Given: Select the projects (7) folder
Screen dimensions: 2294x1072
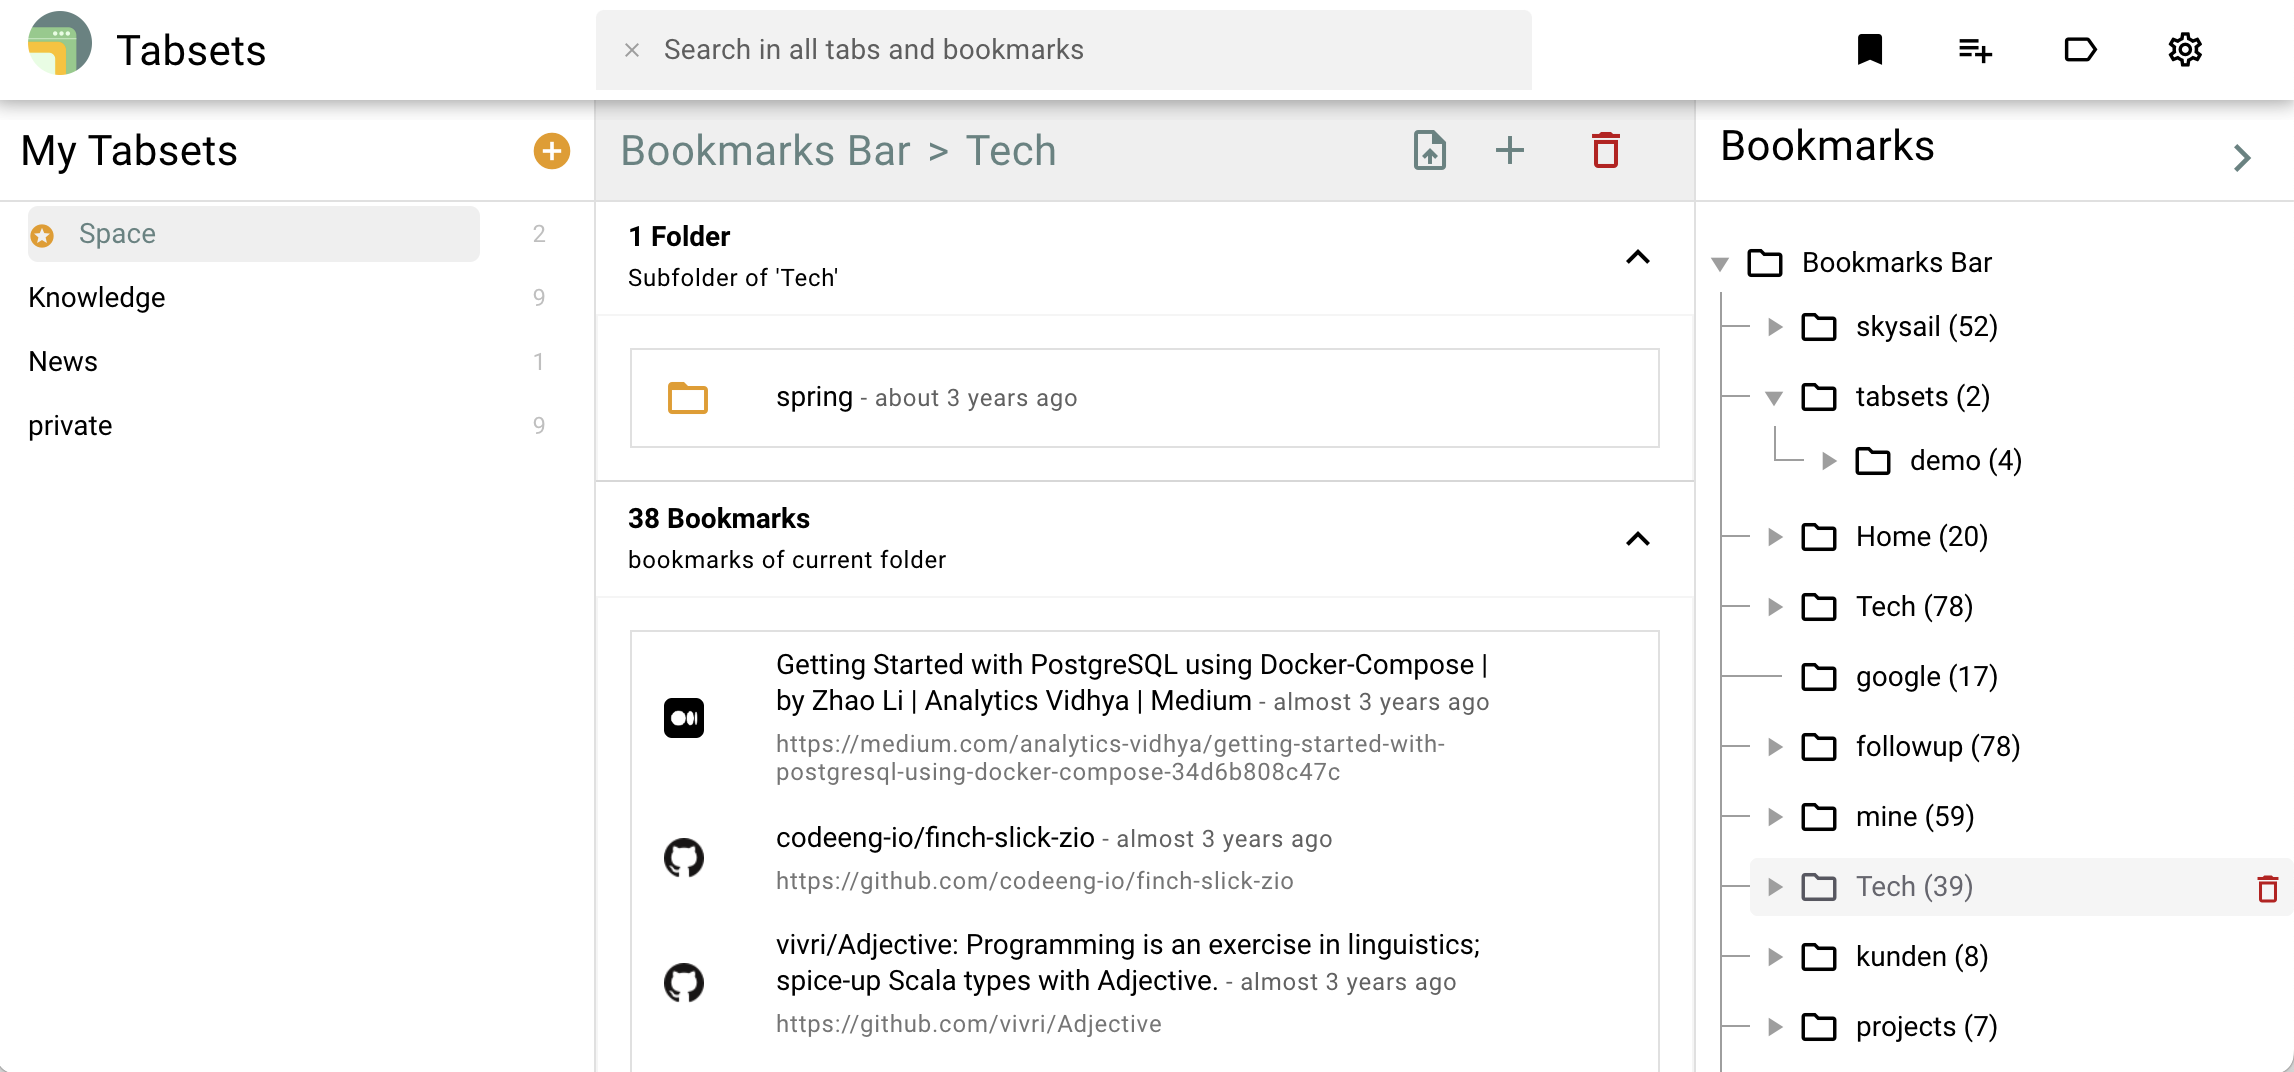Looking at the screenshot, I should [x=1926, y=1027].
